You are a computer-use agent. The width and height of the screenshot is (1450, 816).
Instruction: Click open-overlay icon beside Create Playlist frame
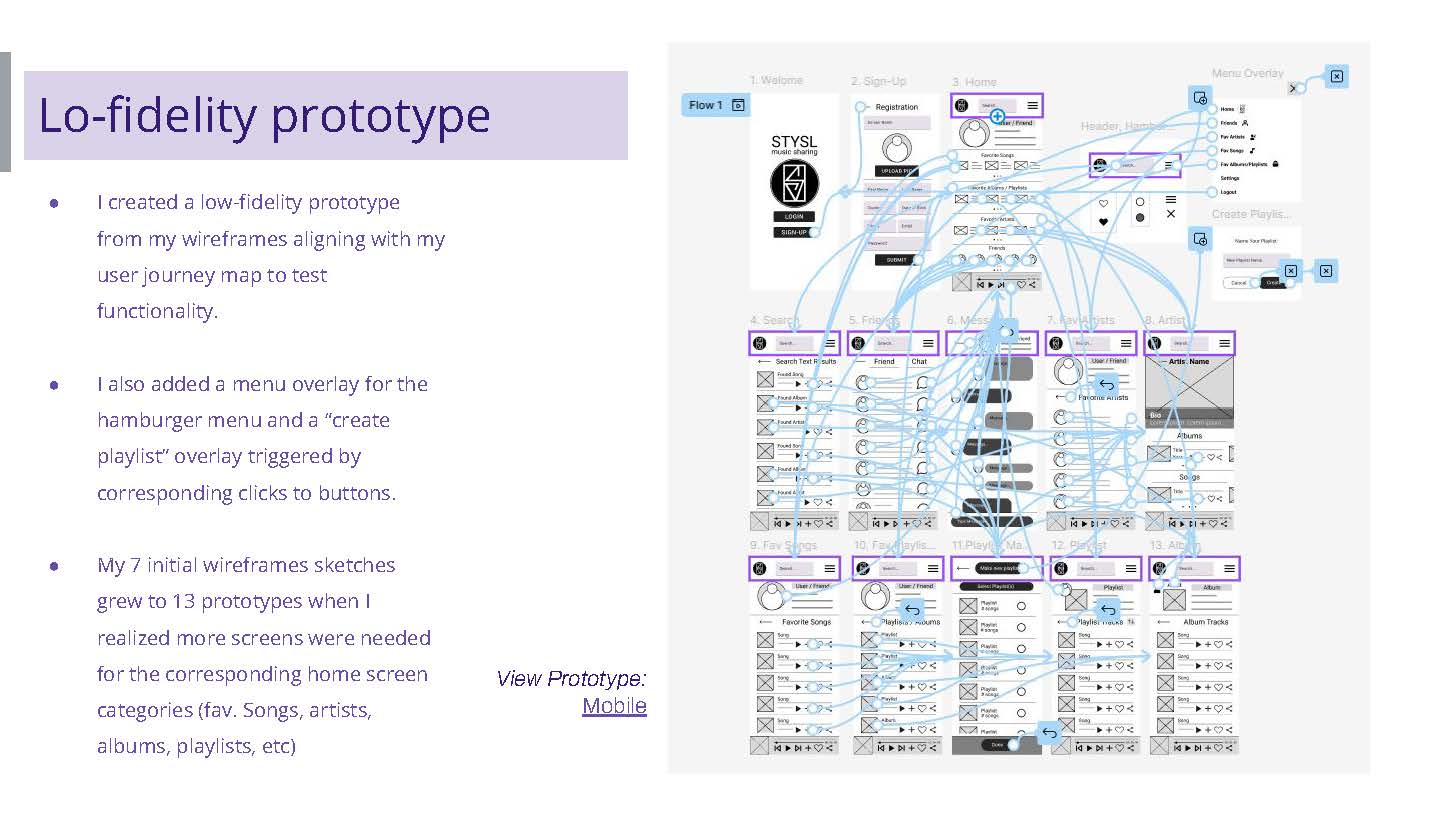pyautogui.click(x=1200, y=239)
